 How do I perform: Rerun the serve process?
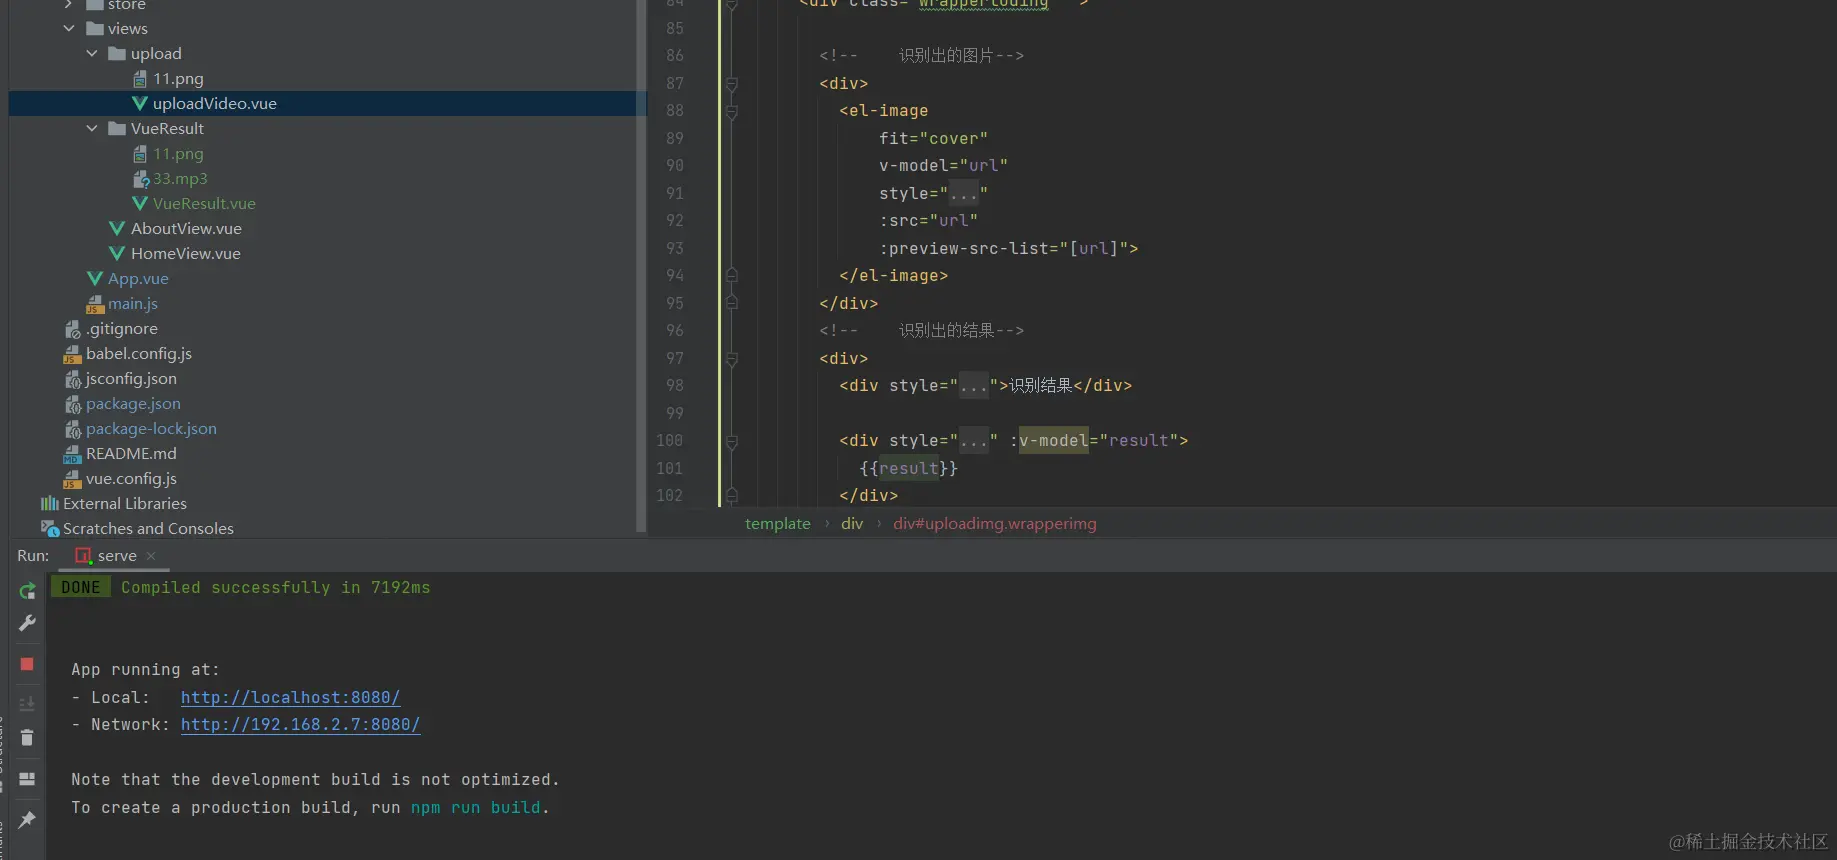click(27, 591)
